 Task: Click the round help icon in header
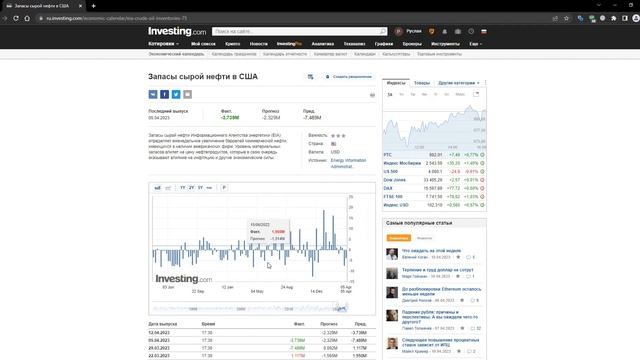click(x=471, y=31)
